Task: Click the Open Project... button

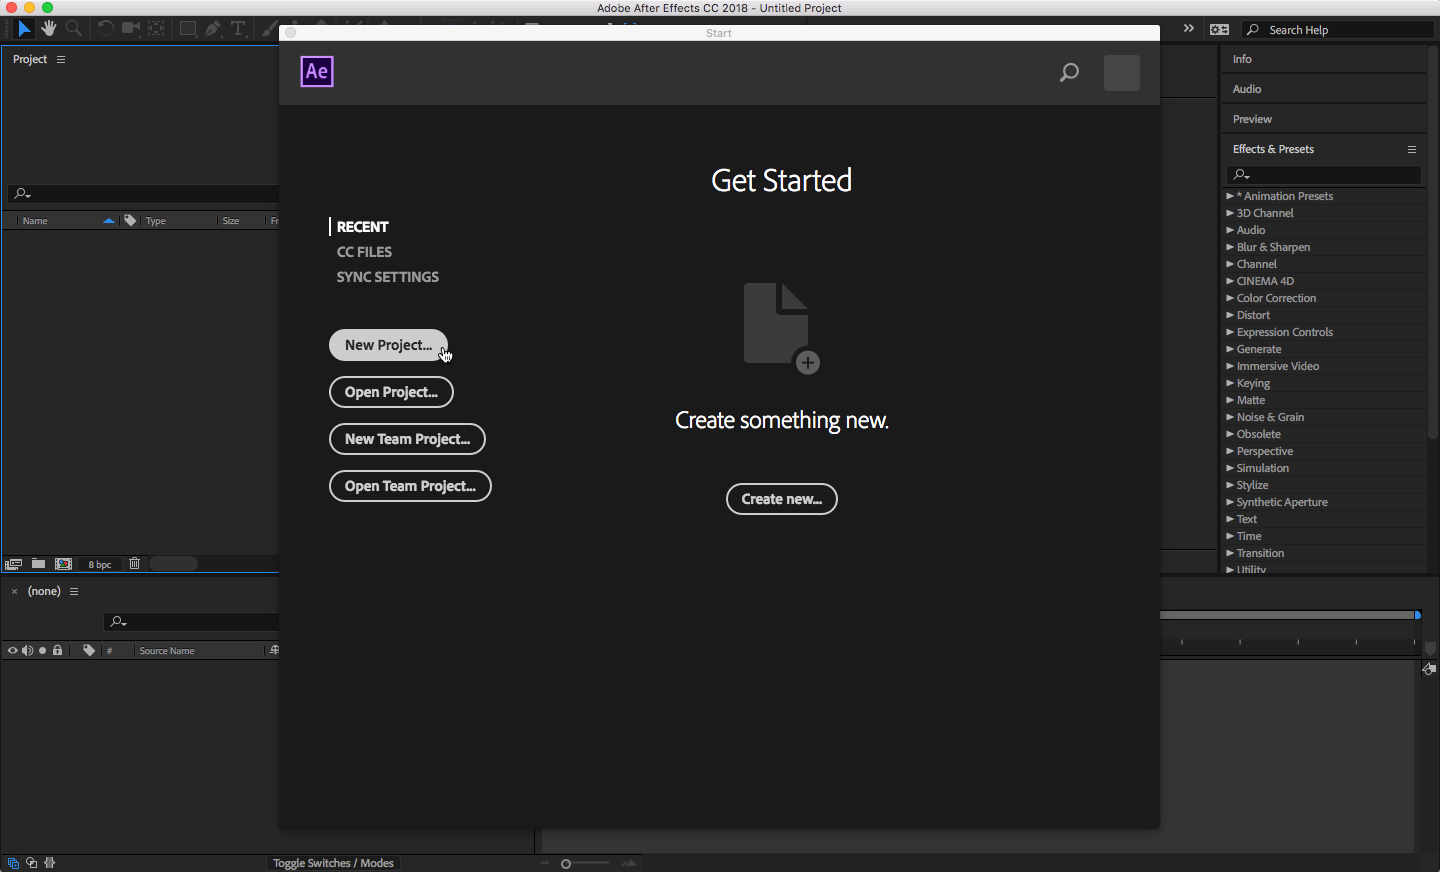Action: pyautogui.click(x=391, y=392)
